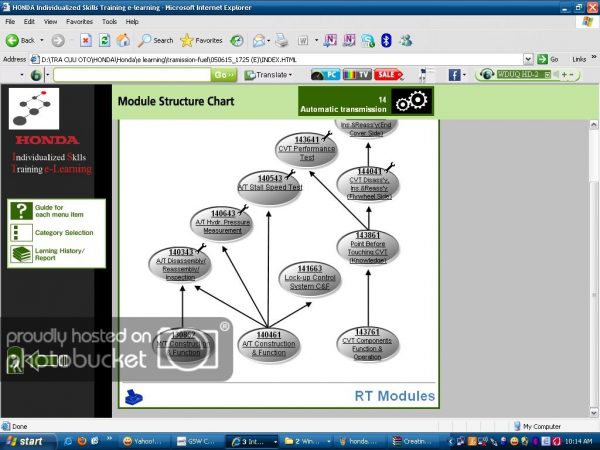
Task: Click the Links toolbar label
Action: (x=579, y=59)
